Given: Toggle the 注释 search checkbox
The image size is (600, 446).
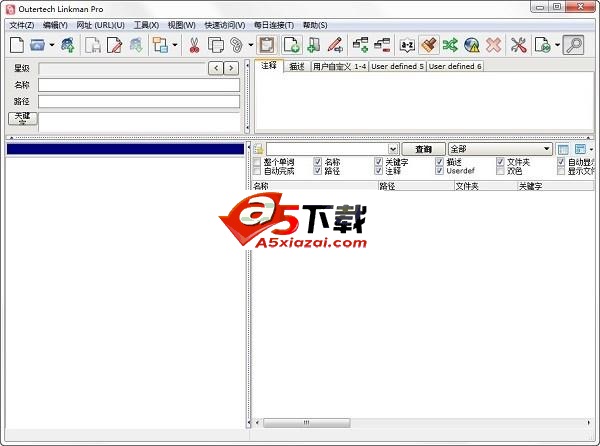Looking at the screenshot, I should pyautogui.click(x=378, y=171).
